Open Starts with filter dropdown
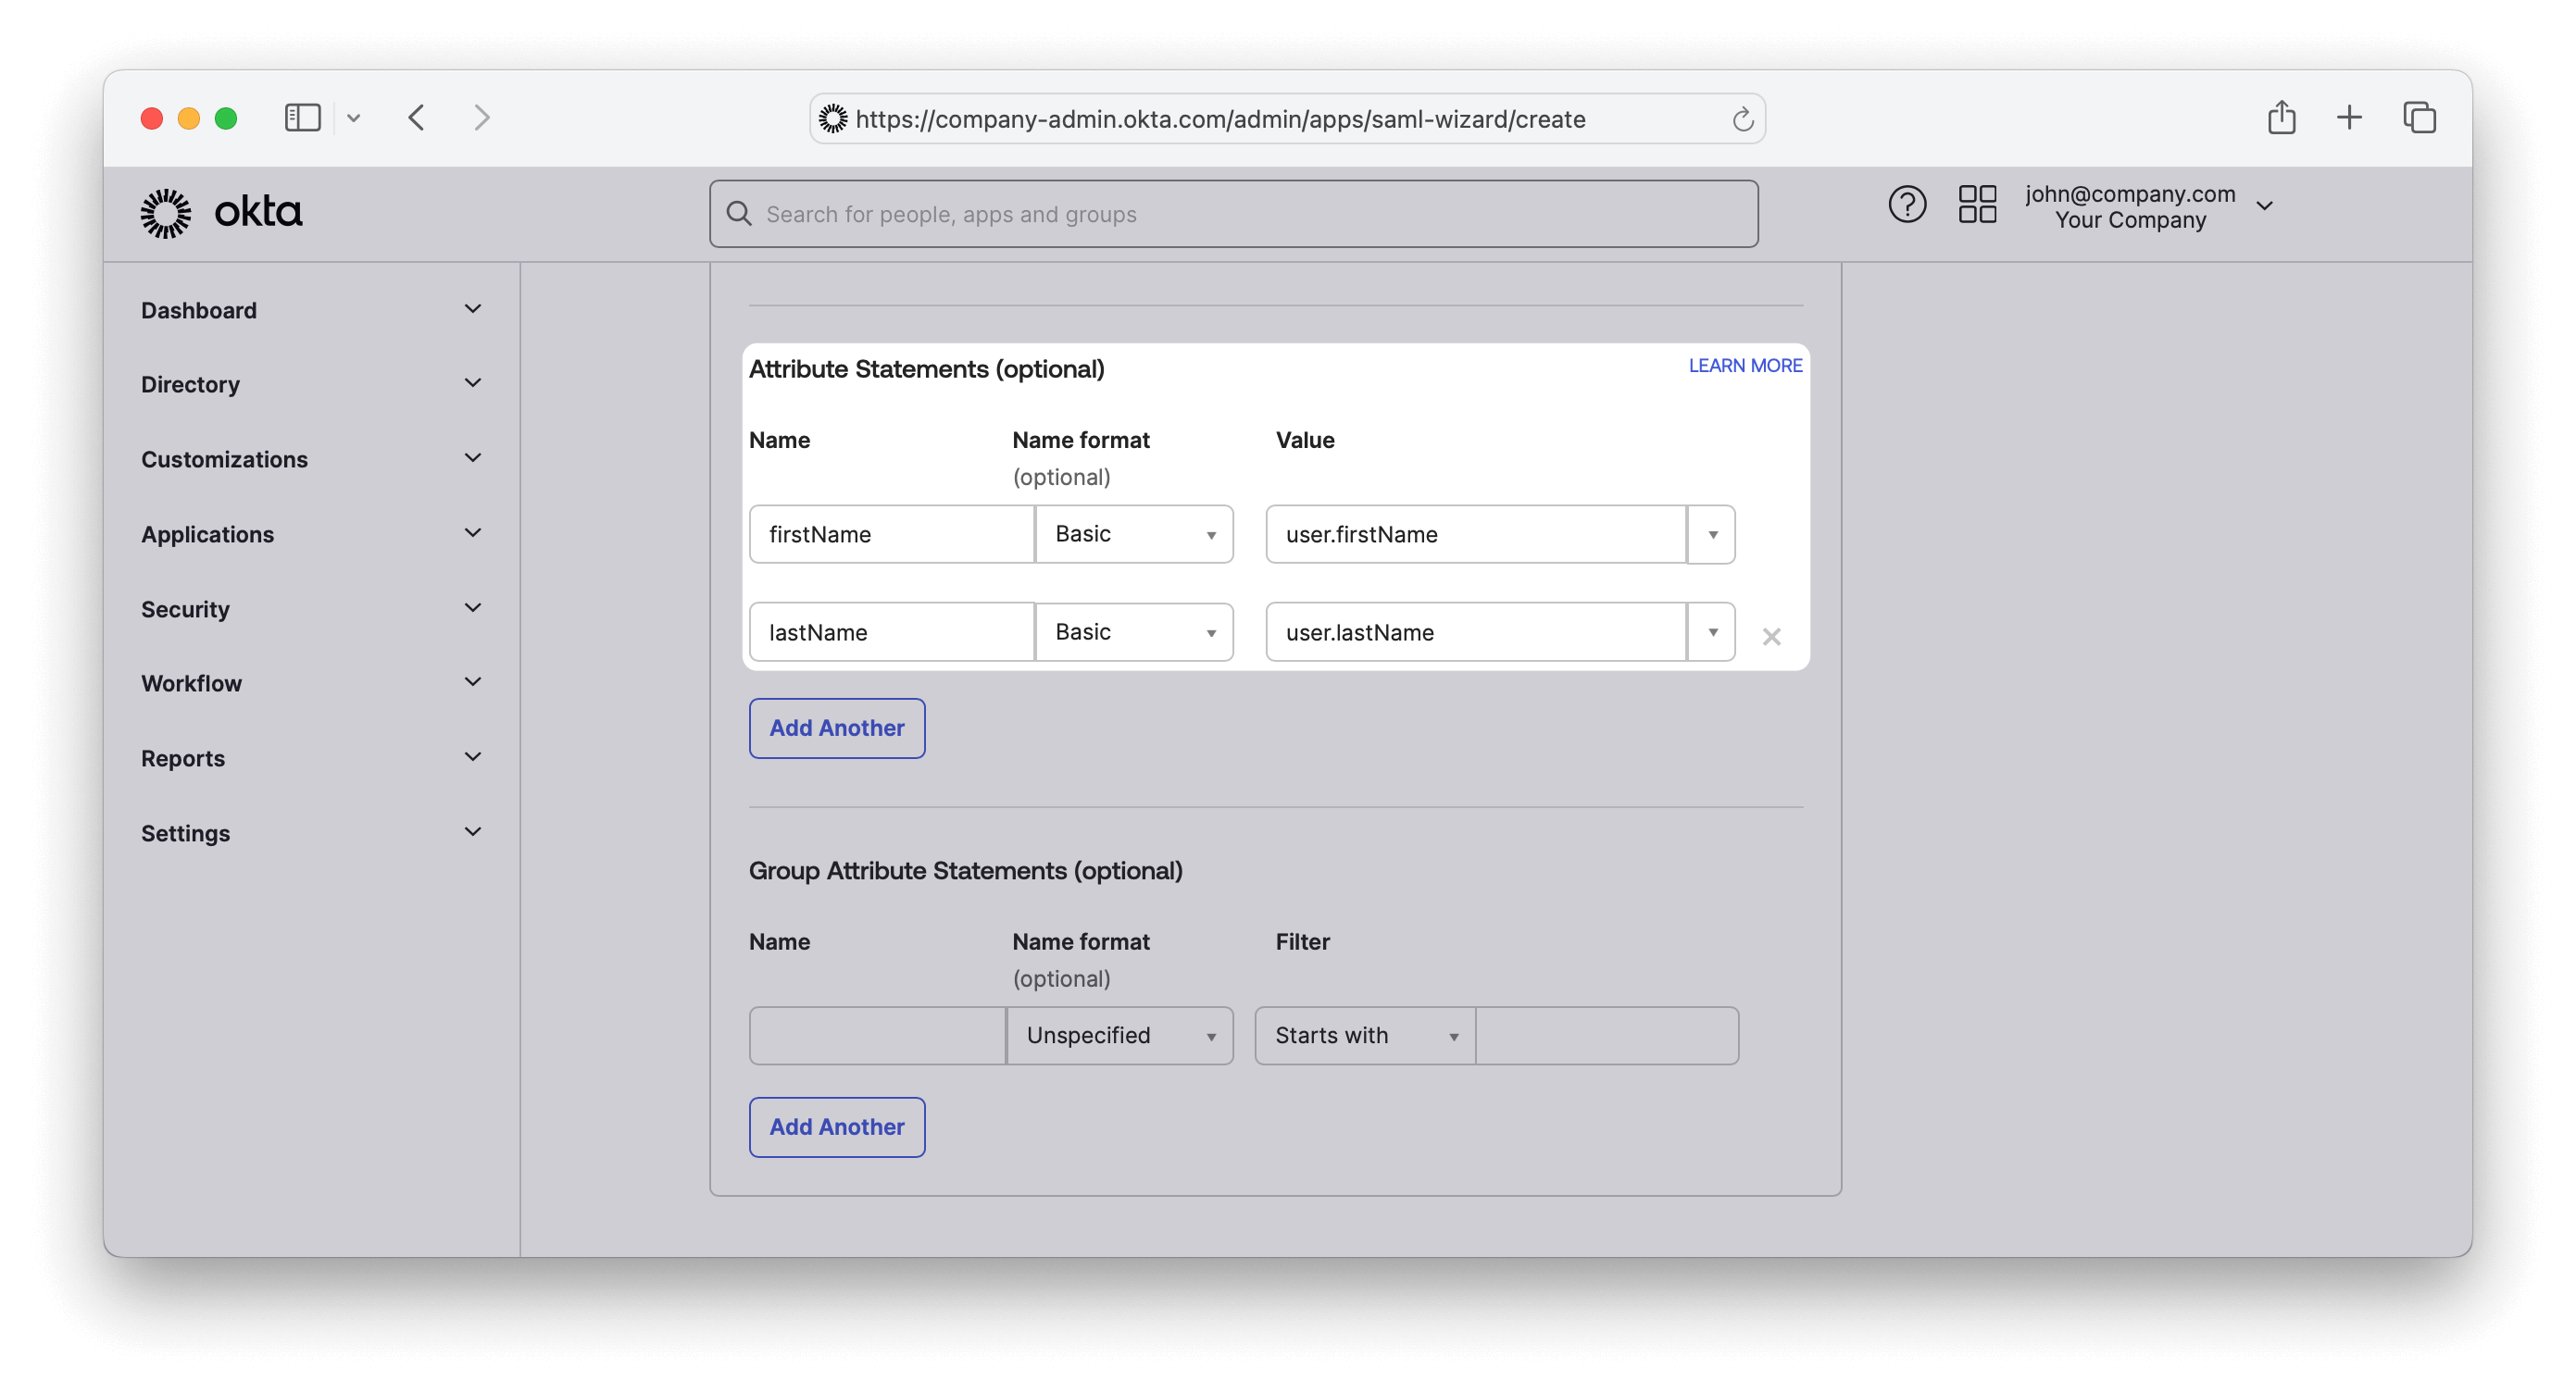 click(1365, 1035)
